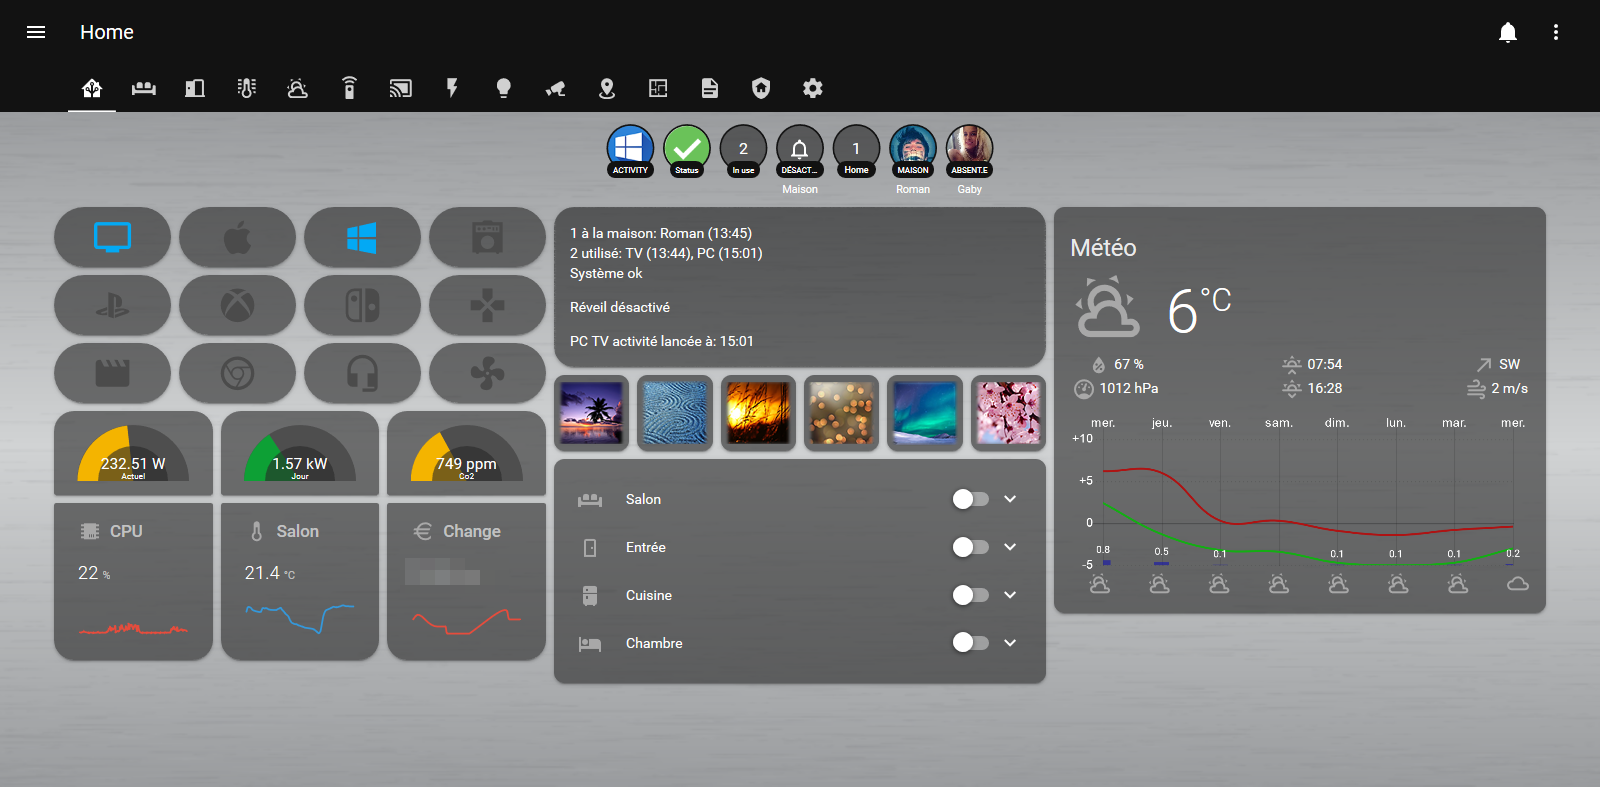Click the 6 °C current temperature
Viewport: 1600px width, 787px height.
(1199, 310)
